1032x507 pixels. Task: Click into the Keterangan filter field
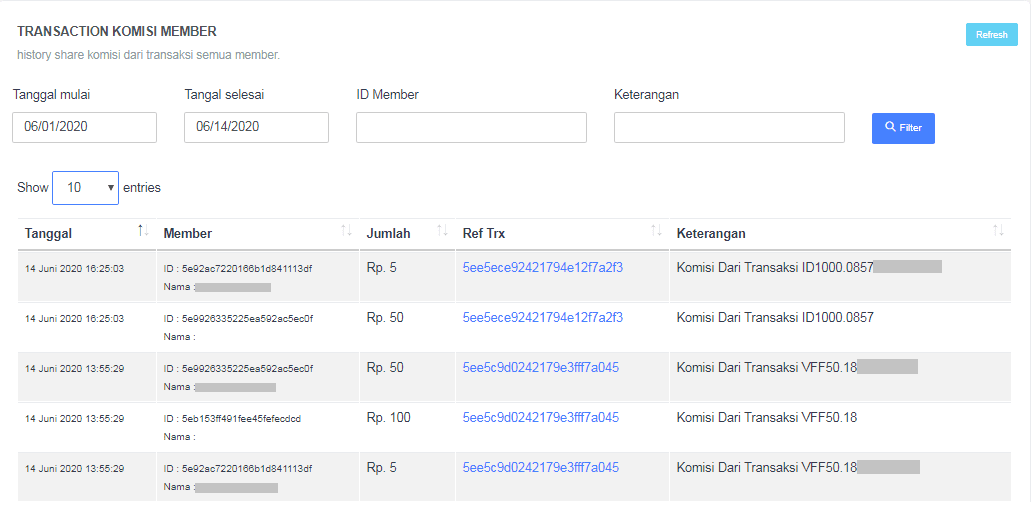[729, 127]
